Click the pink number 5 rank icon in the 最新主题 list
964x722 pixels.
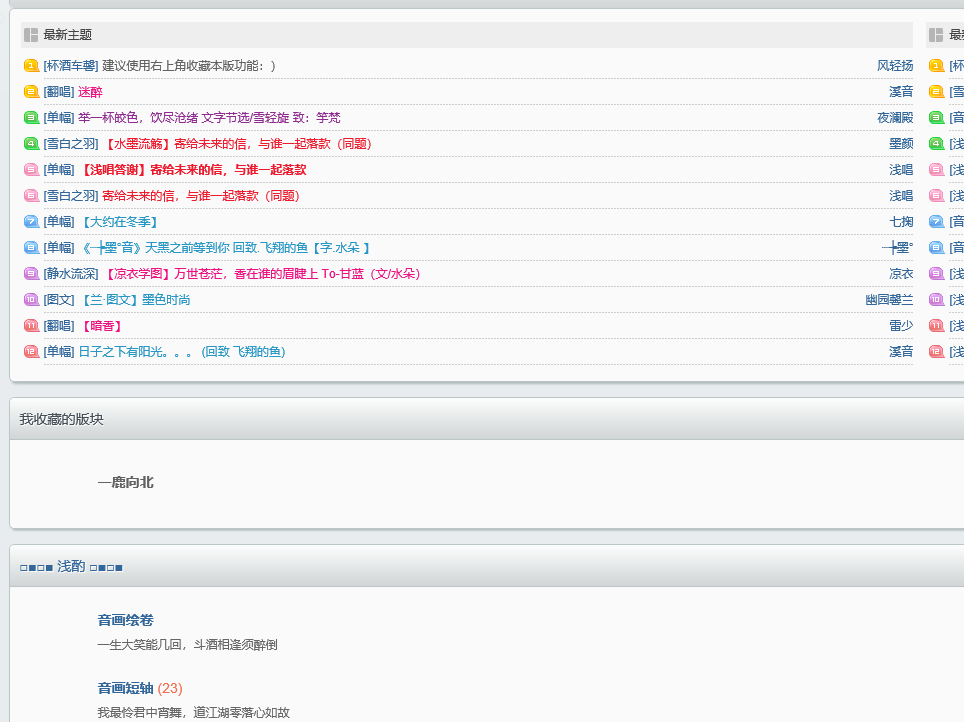31,170
